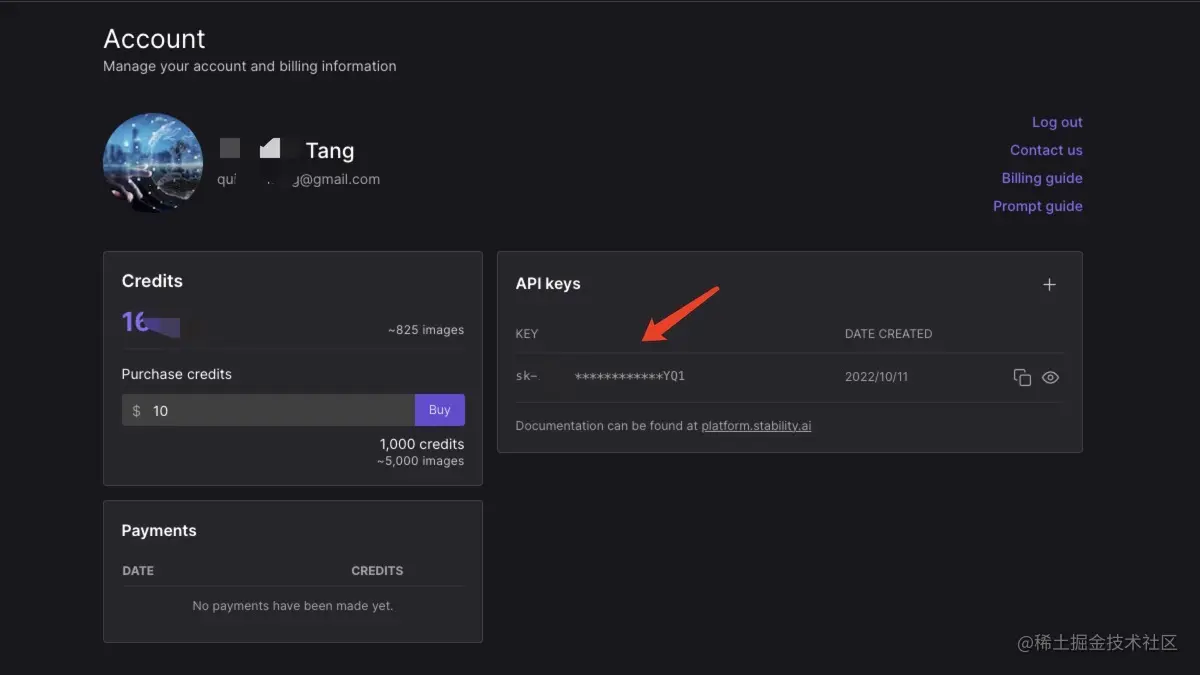Screen dimensions: 1200x675
Task: Select the masked API key text
Action: point(629,377)
